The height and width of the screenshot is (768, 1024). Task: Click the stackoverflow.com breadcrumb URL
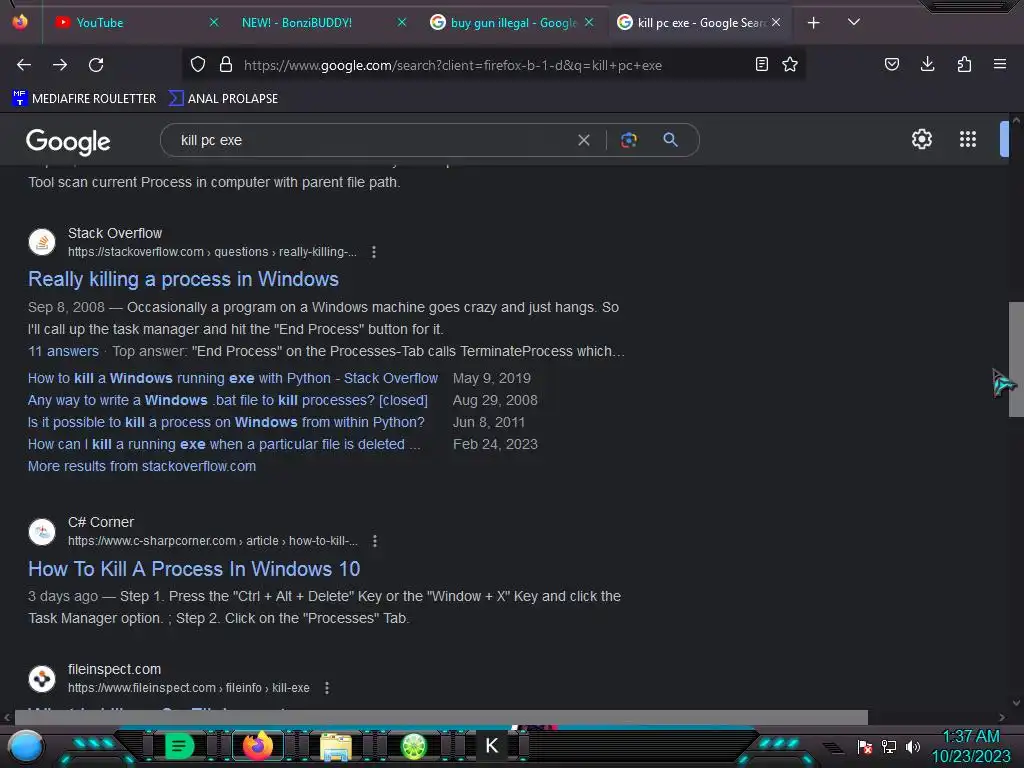[x=212, y=252]
